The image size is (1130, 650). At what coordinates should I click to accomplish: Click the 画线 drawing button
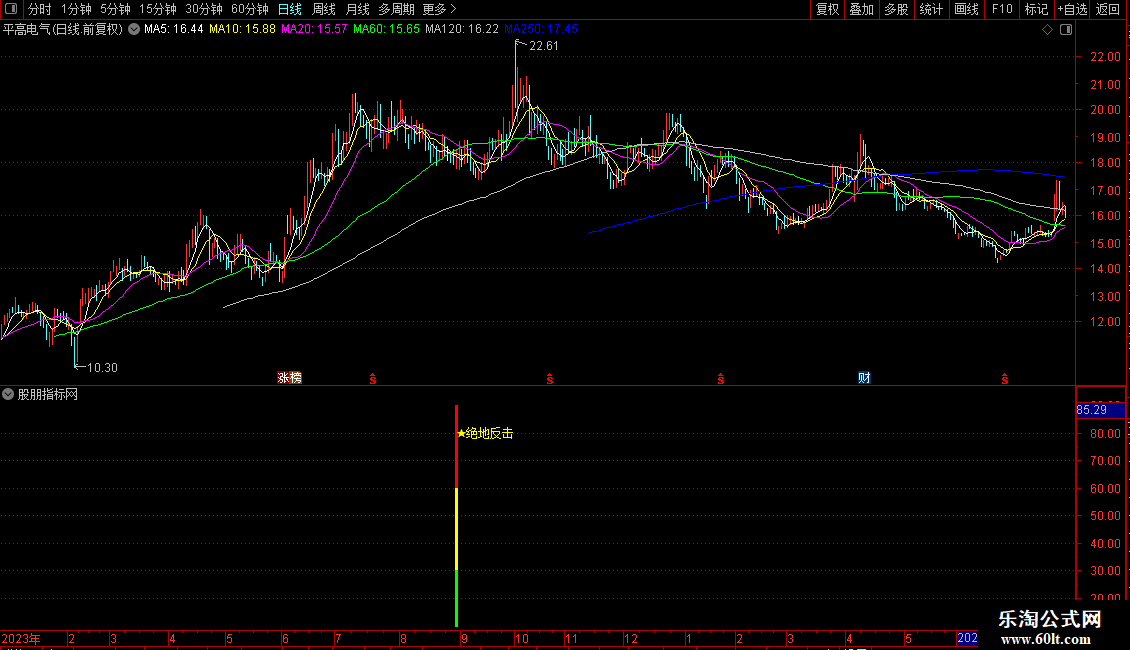click(x=966, y=9)
